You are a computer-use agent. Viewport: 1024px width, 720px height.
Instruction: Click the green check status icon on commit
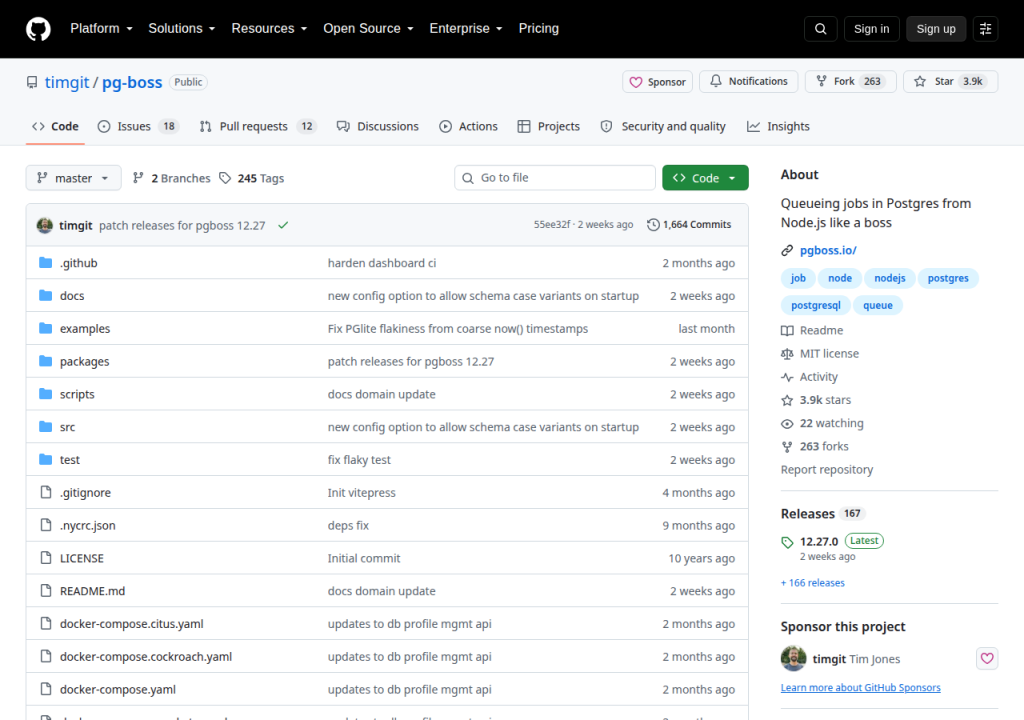(283, 225)
